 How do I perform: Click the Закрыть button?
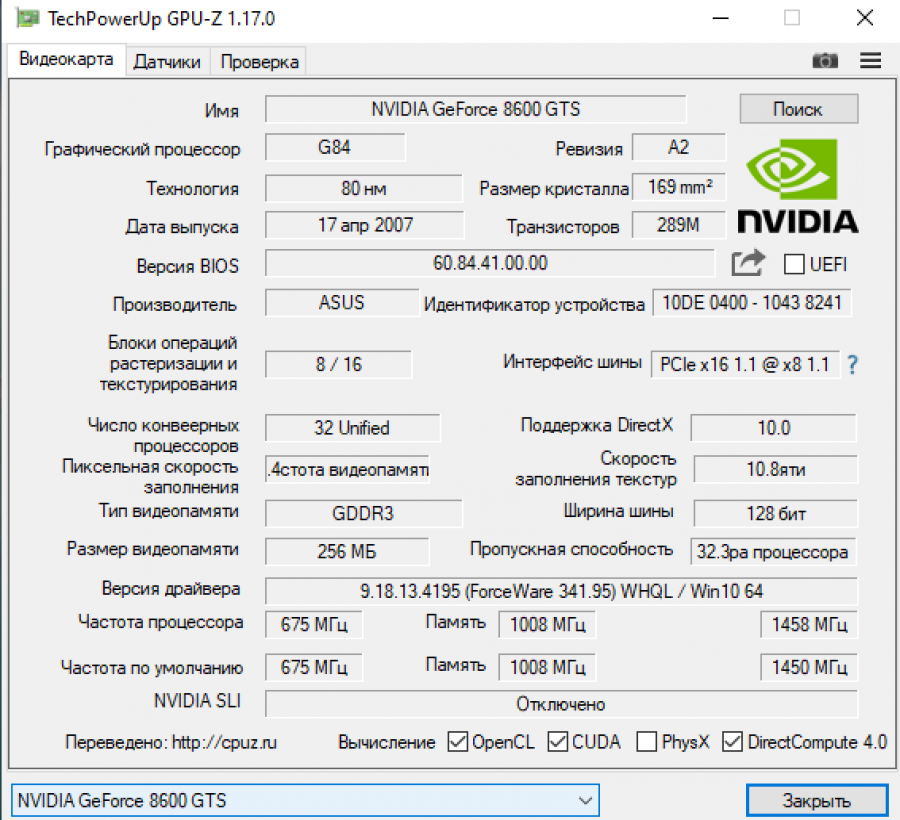pos(816,800)
